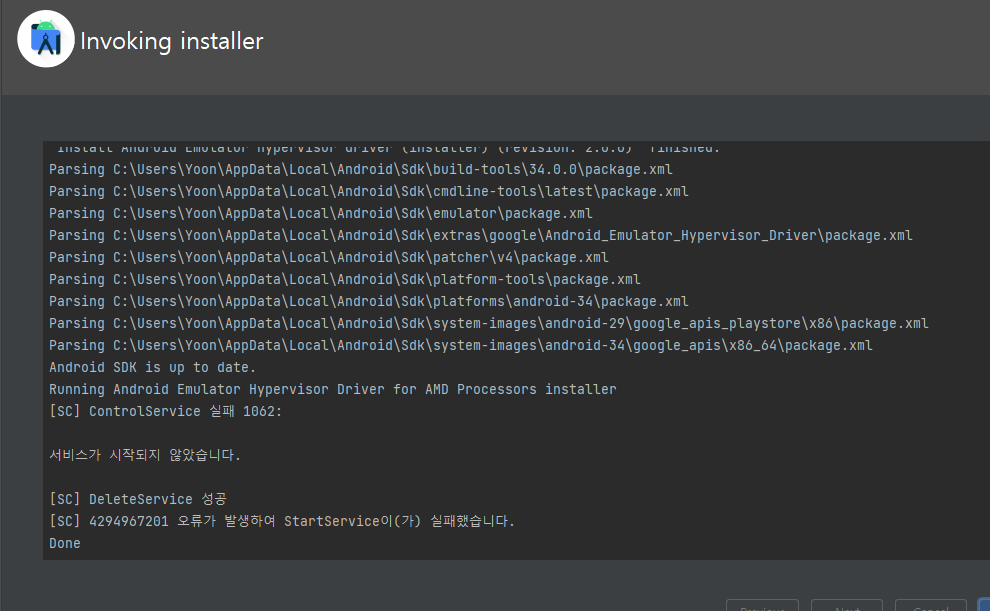Image resolution: width=990 pixels, height=611 pixels.
Task: Click the Sdk\emulator\package.xml parsing line
Action: point(321,213)
